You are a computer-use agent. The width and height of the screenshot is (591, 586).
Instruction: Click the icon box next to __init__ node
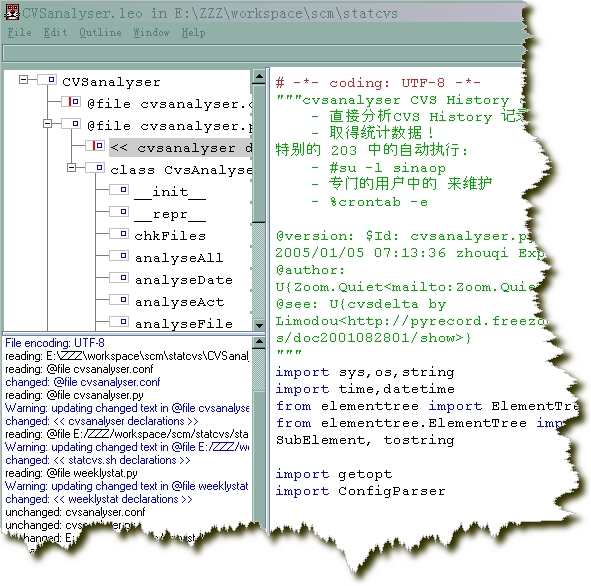click(119, 190)
